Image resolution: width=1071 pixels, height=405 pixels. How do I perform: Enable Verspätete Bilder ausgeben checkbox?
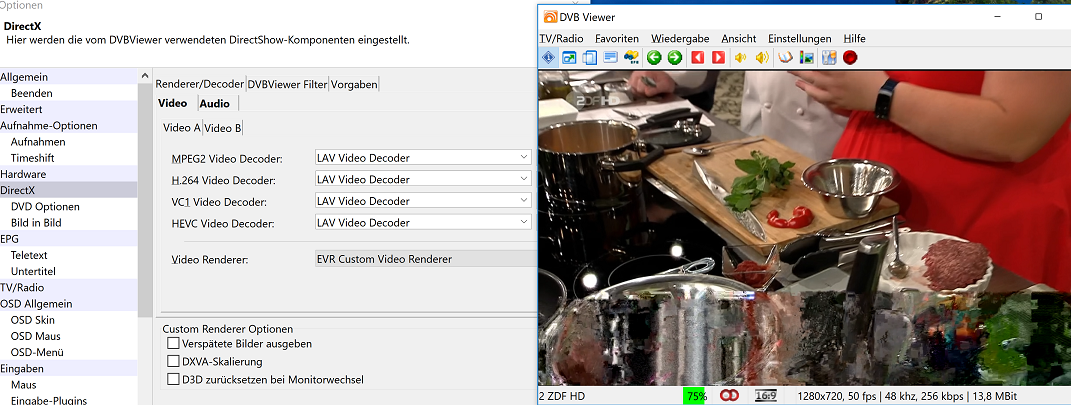[173, 344]
